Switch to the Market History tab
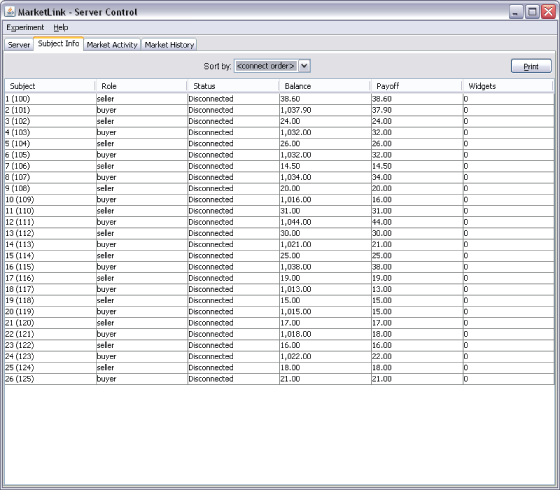 tap(169, 45)
